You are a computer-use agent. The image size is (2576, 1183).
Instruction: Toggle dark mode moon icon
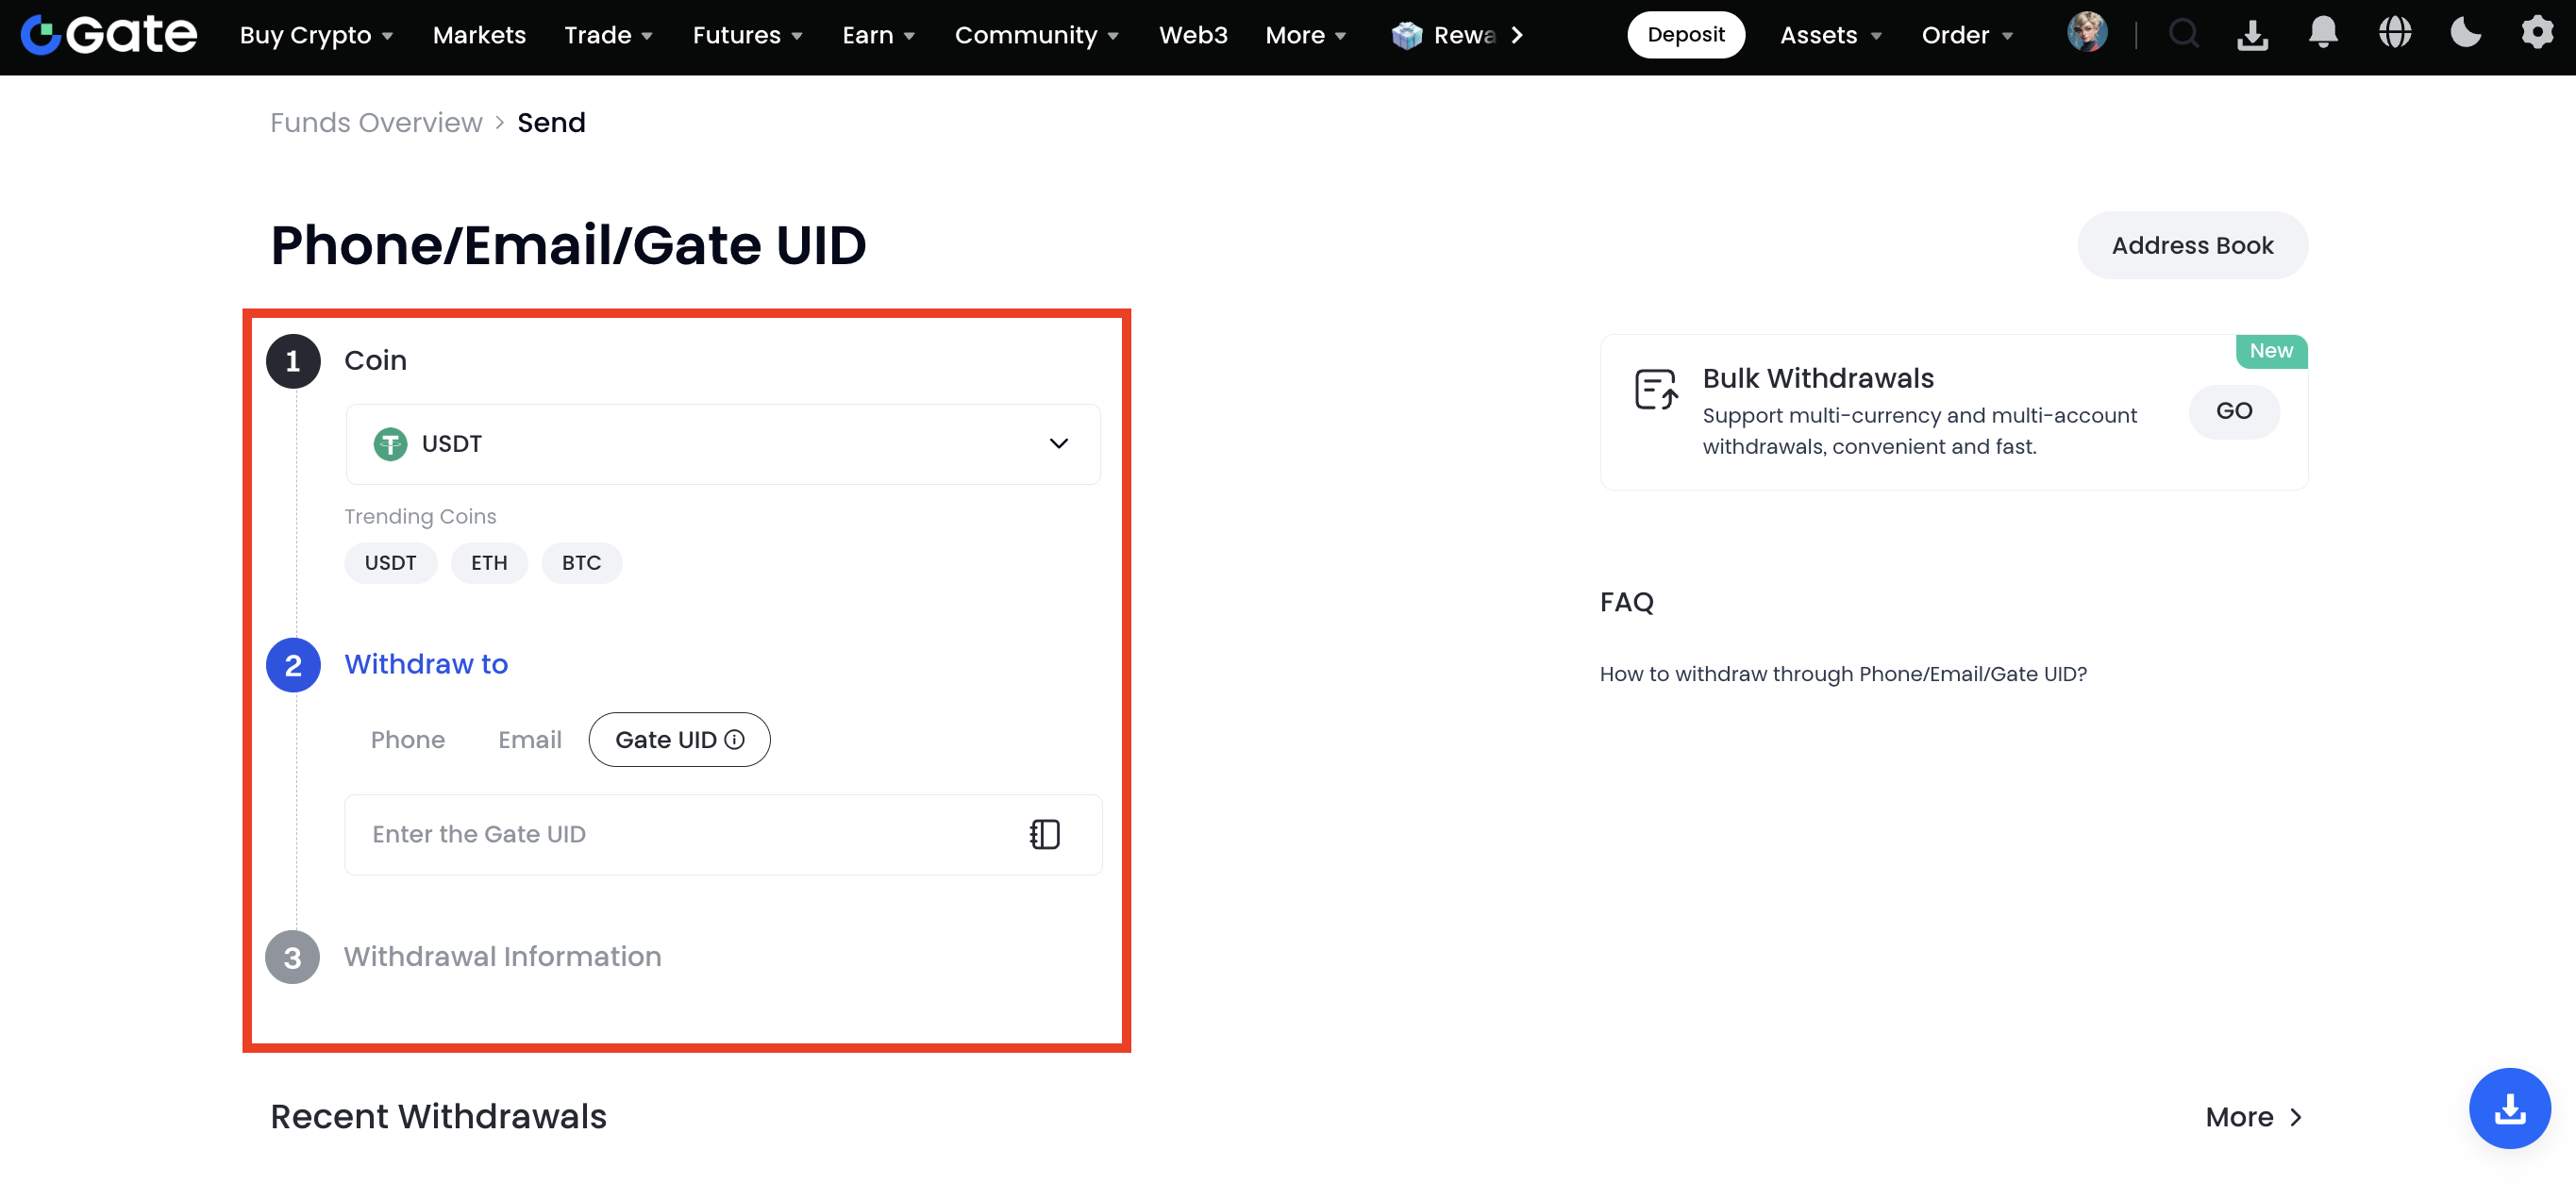pos(2465,33)
